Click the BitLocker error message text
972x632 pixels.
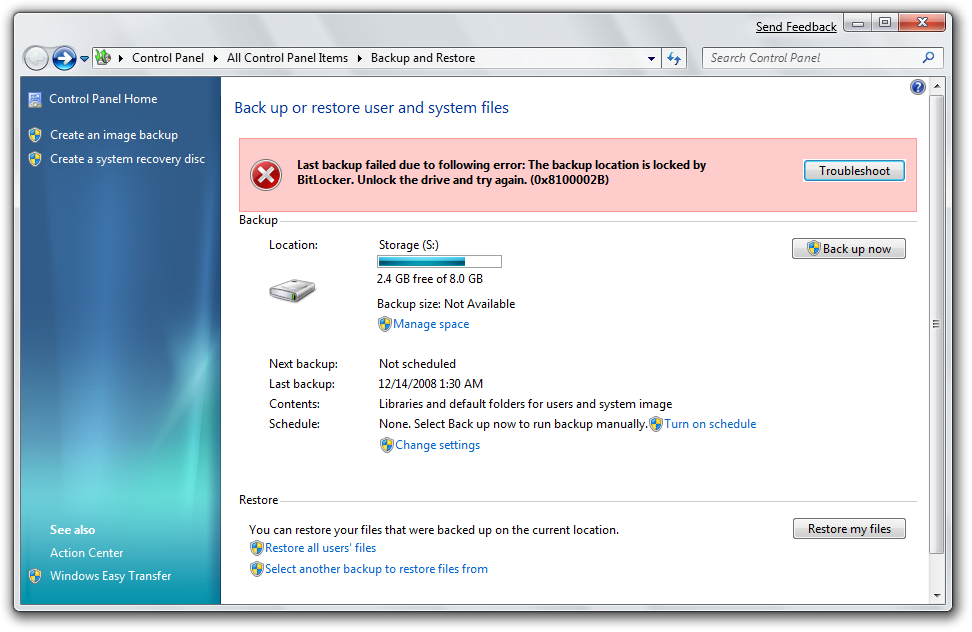(501, 172)
